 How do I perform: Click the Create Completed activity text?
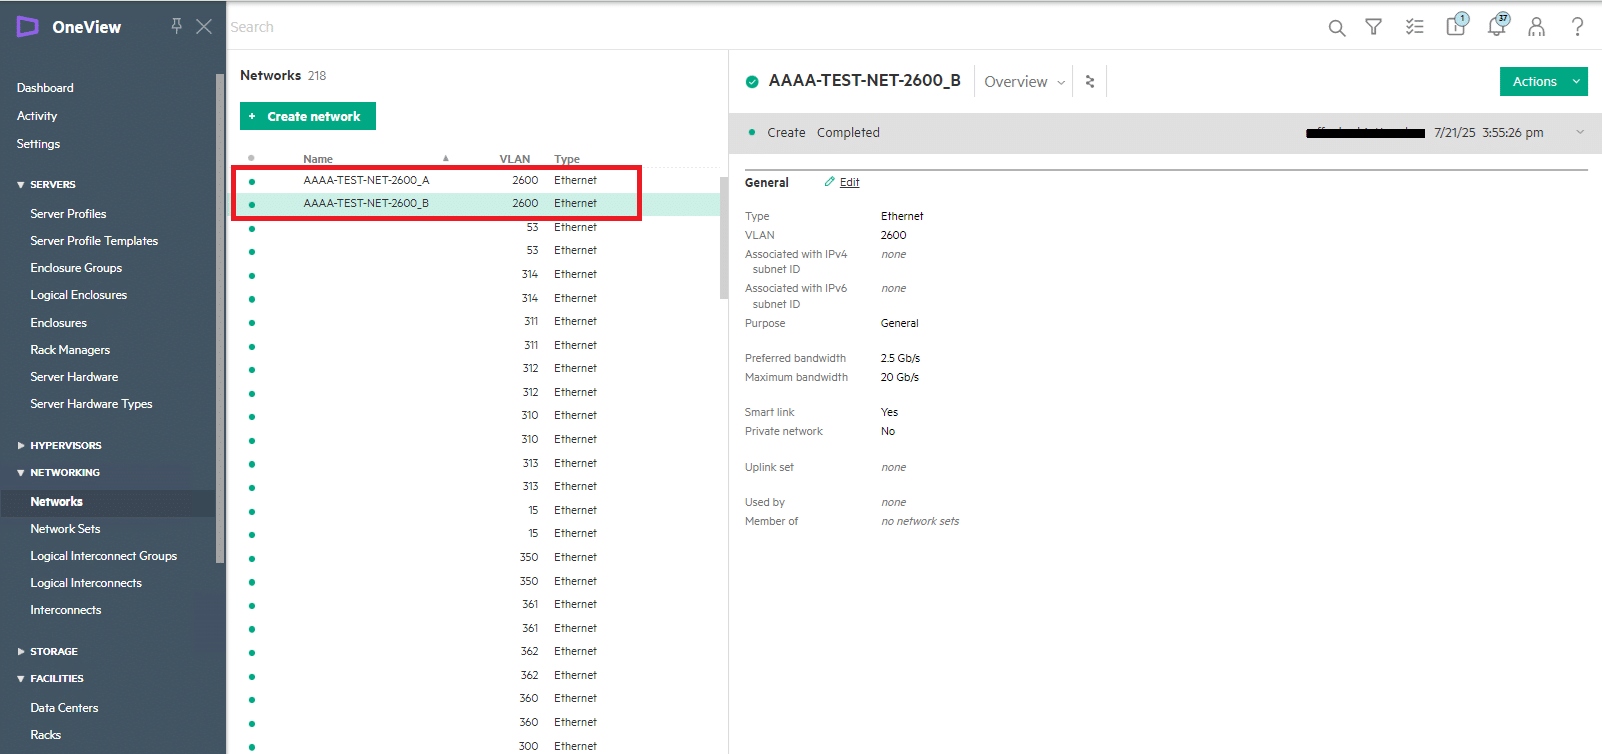click(x=823, y=132)
